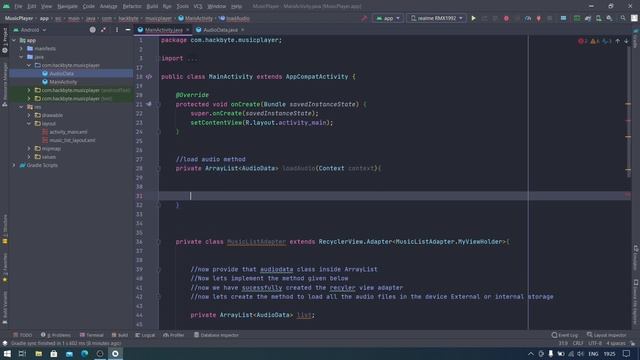This screenshot has width=640, height=360.
Task: Open Windows Start menu
Action: point(7,353)
